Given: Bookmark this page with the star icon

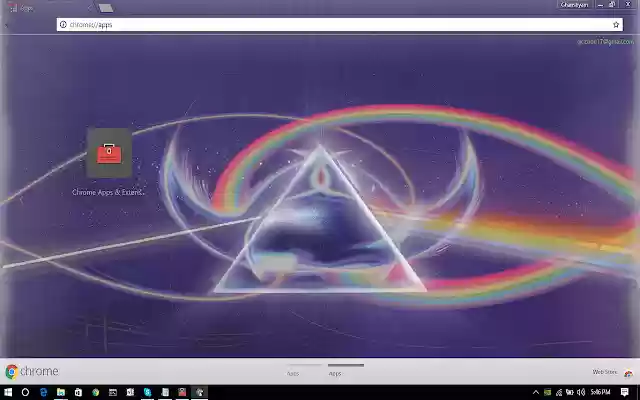Looking at the screenshot, I should pos(616,24).
